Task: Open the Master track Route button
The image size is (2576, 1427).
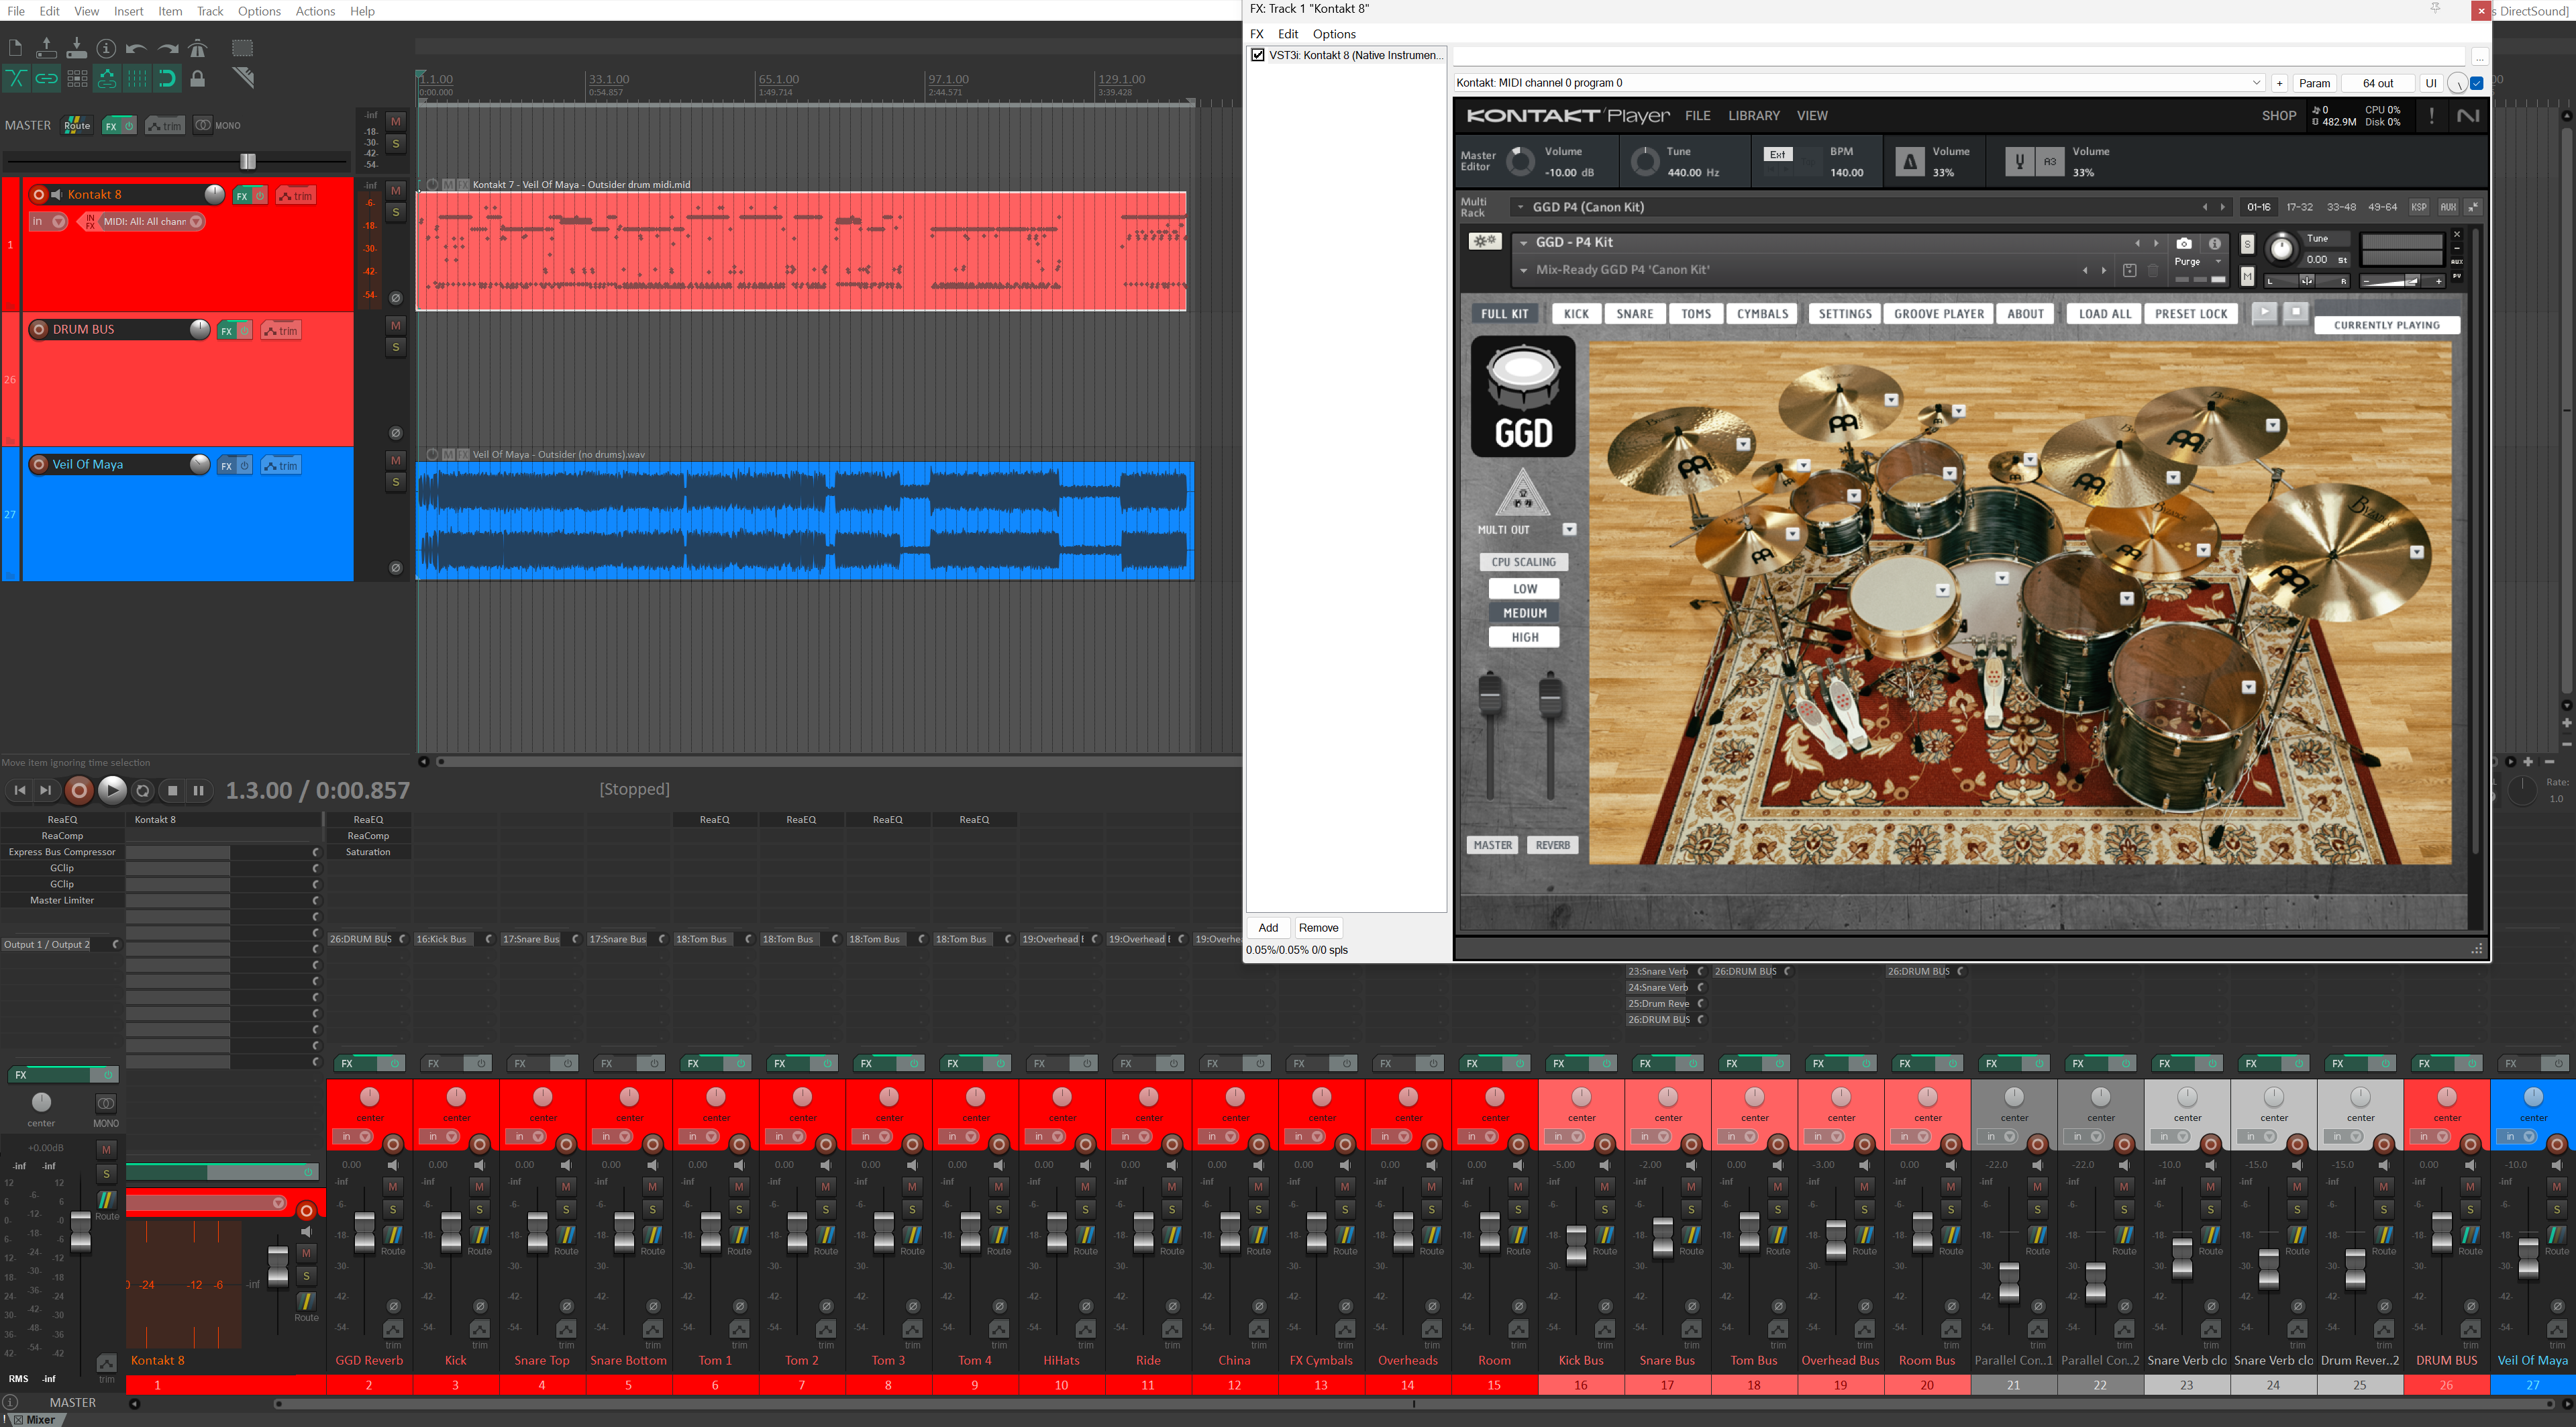Action: [77, 125]
